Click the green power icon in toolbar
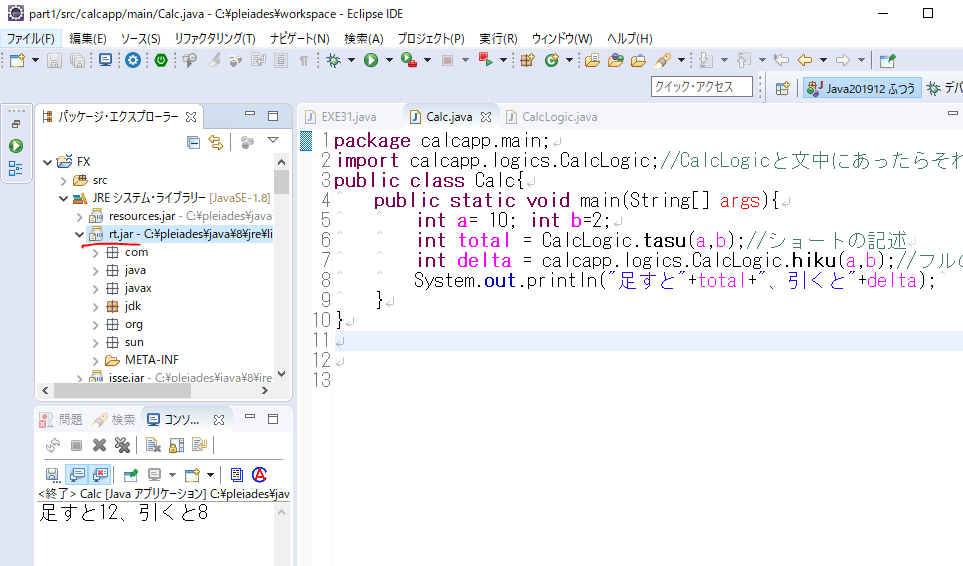The height and width of the screenshot is (566, 963). [x=161, y=61]
